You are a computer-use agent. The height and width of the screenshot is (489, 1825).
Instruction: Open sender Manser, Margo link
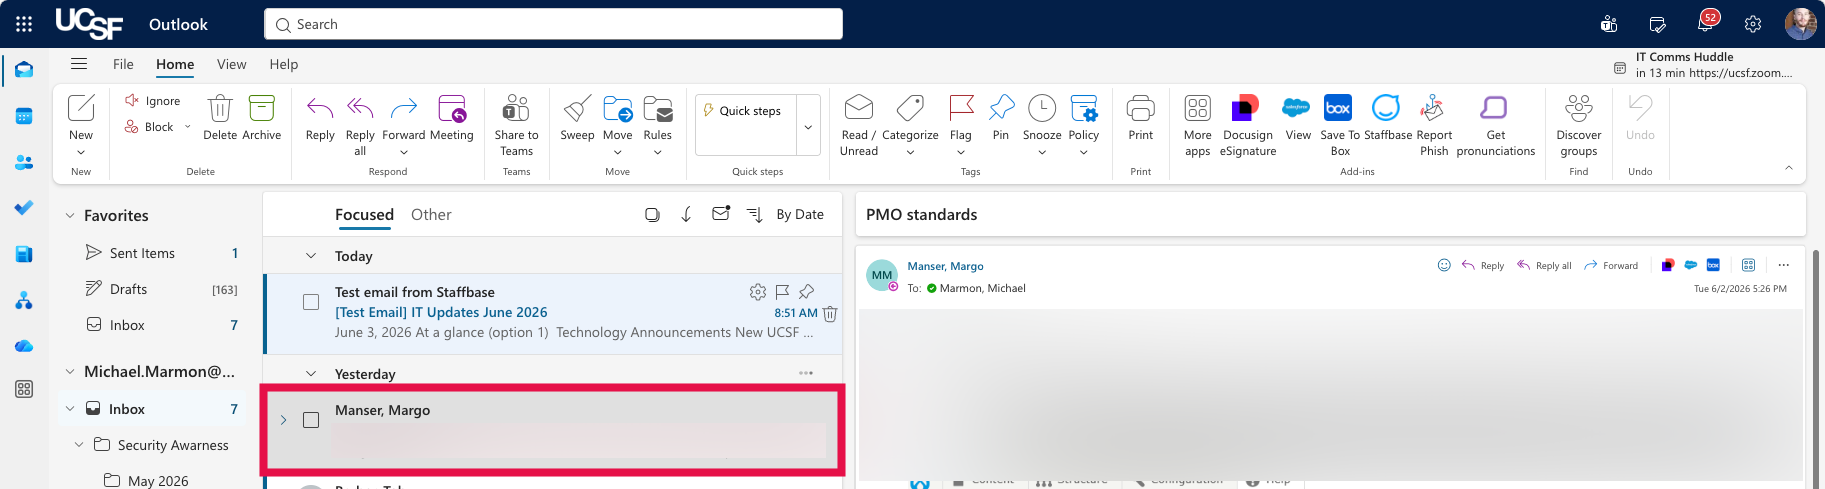click(x=945, y=266)
